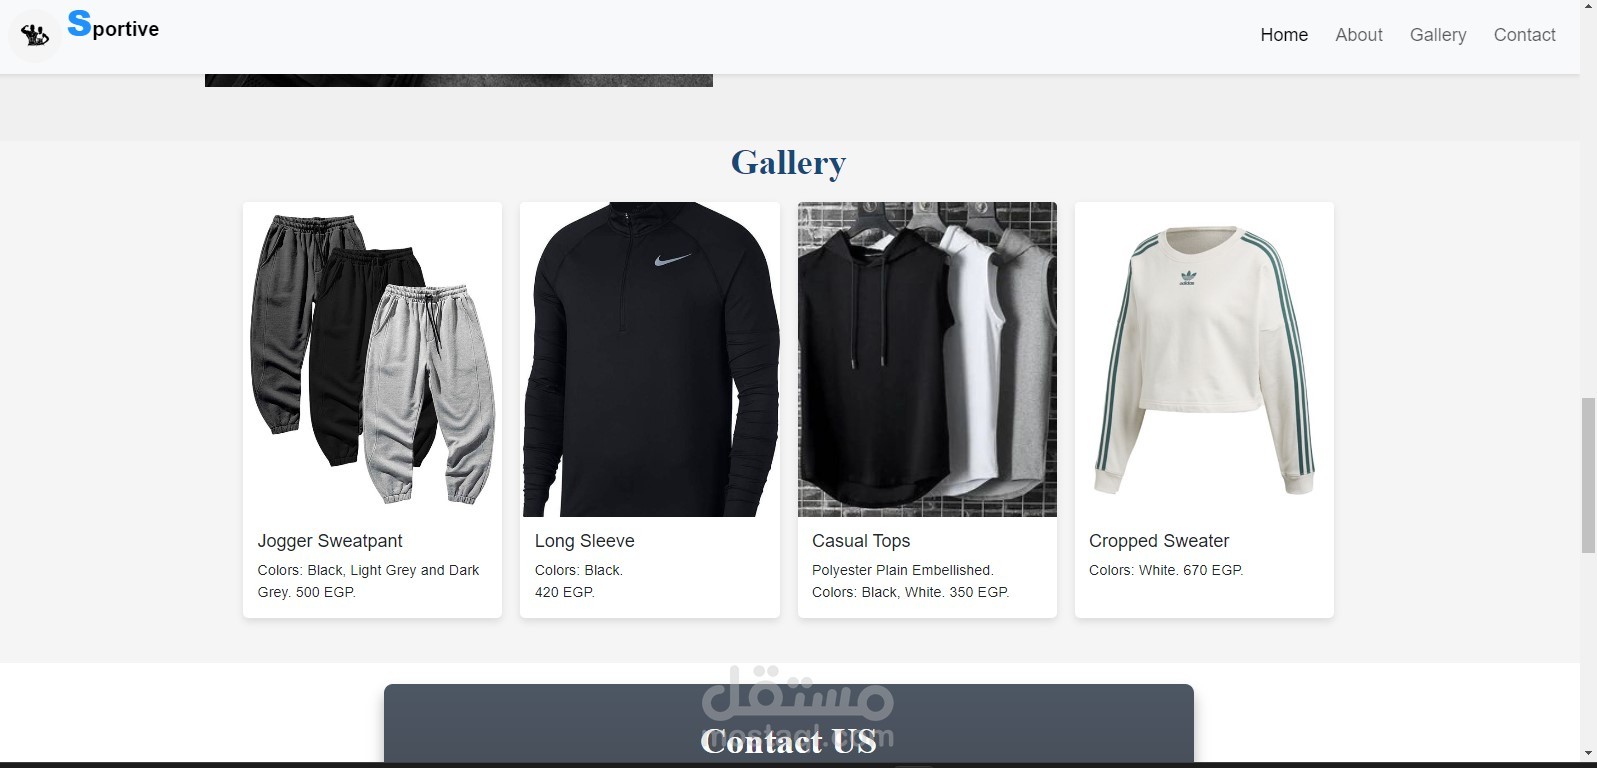Open the Home nav link
The height and width of the screenshot is (768, 1597).
(x=1284, y=35)
